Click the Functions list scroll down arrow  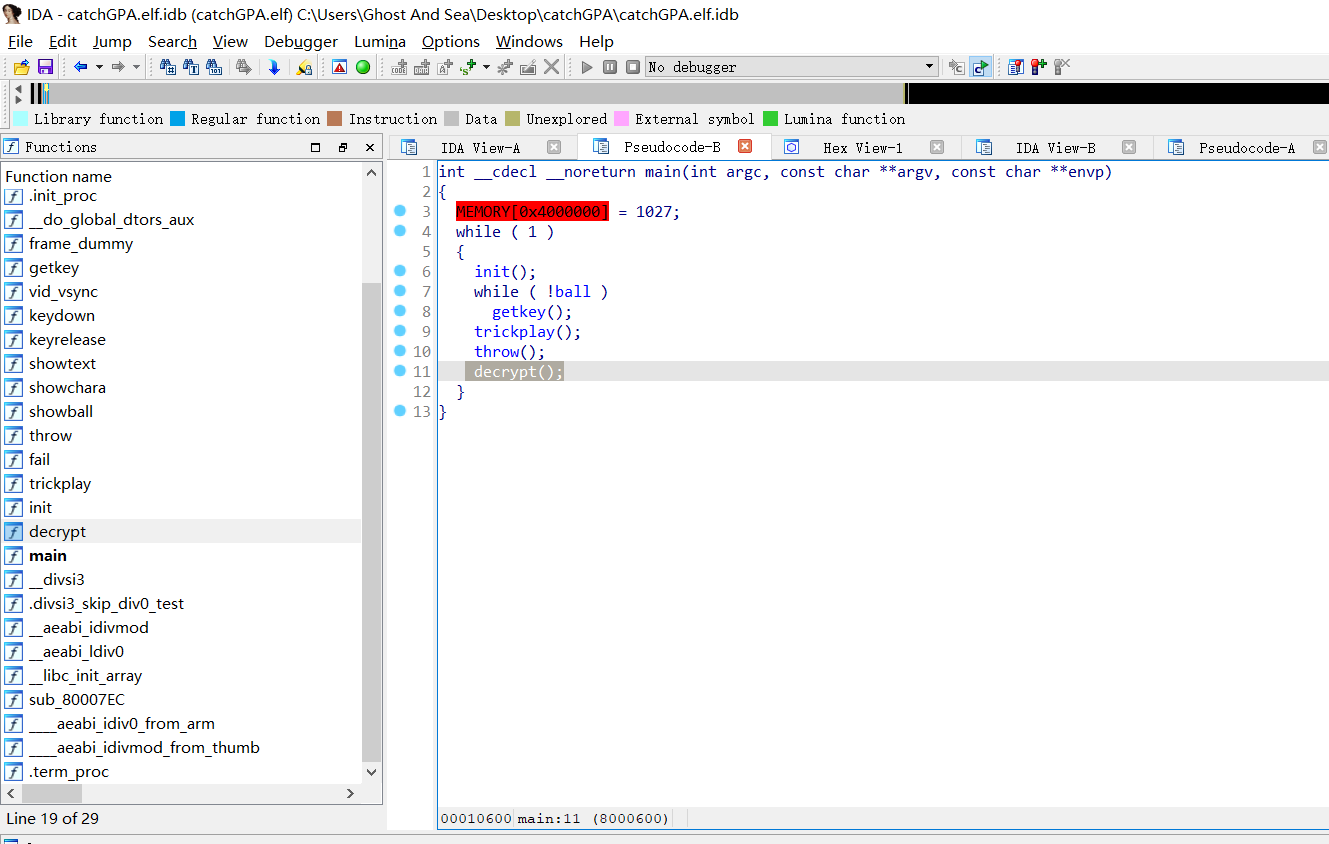372,772
